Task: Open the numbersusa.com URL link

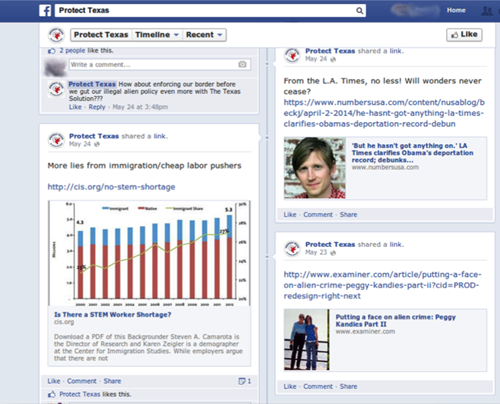Action: [x=384, y=113]
